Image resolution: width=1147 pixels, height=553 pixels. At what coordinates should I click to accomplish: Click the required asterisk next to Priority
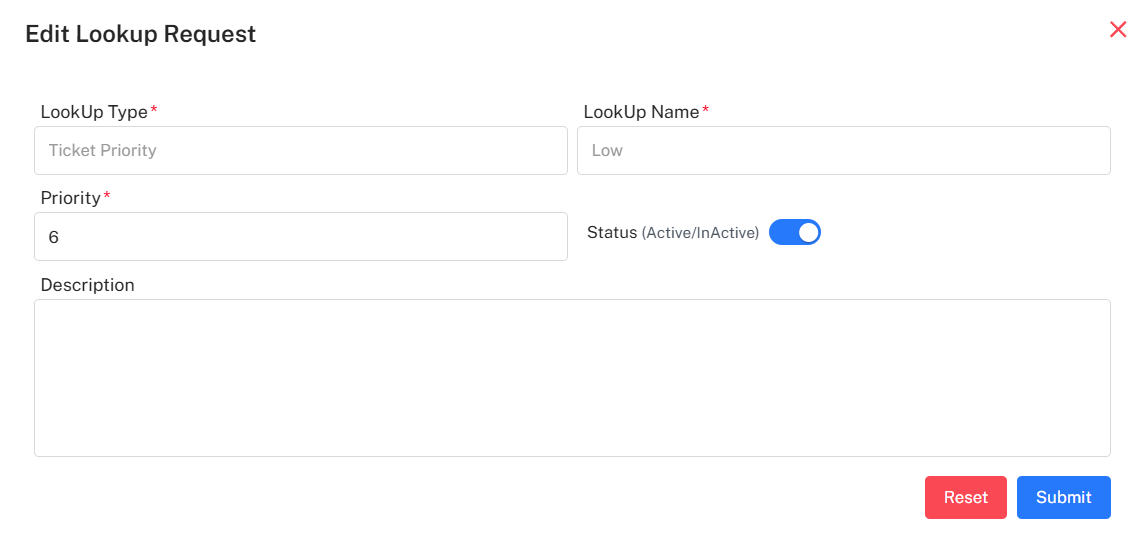pyautogui.click(x=107, y=197)
